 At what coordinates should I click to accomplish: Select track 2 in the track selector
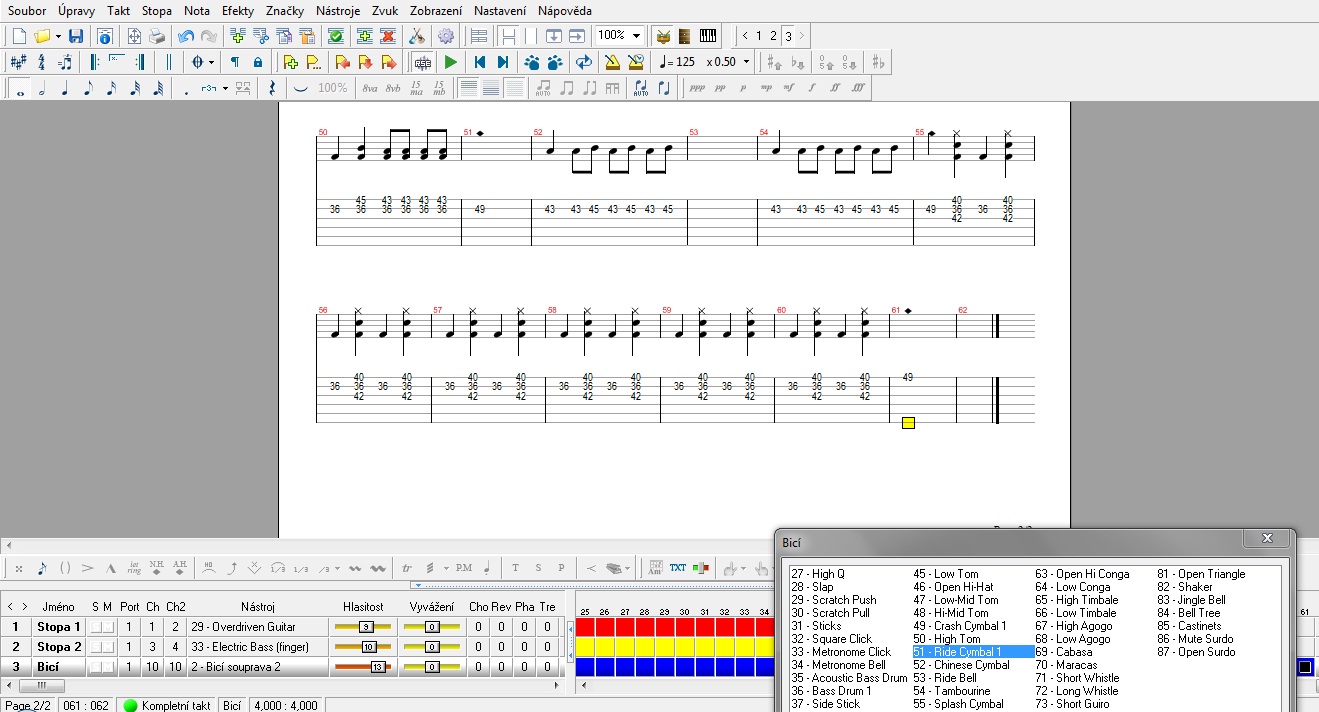(x=773, y=36)
